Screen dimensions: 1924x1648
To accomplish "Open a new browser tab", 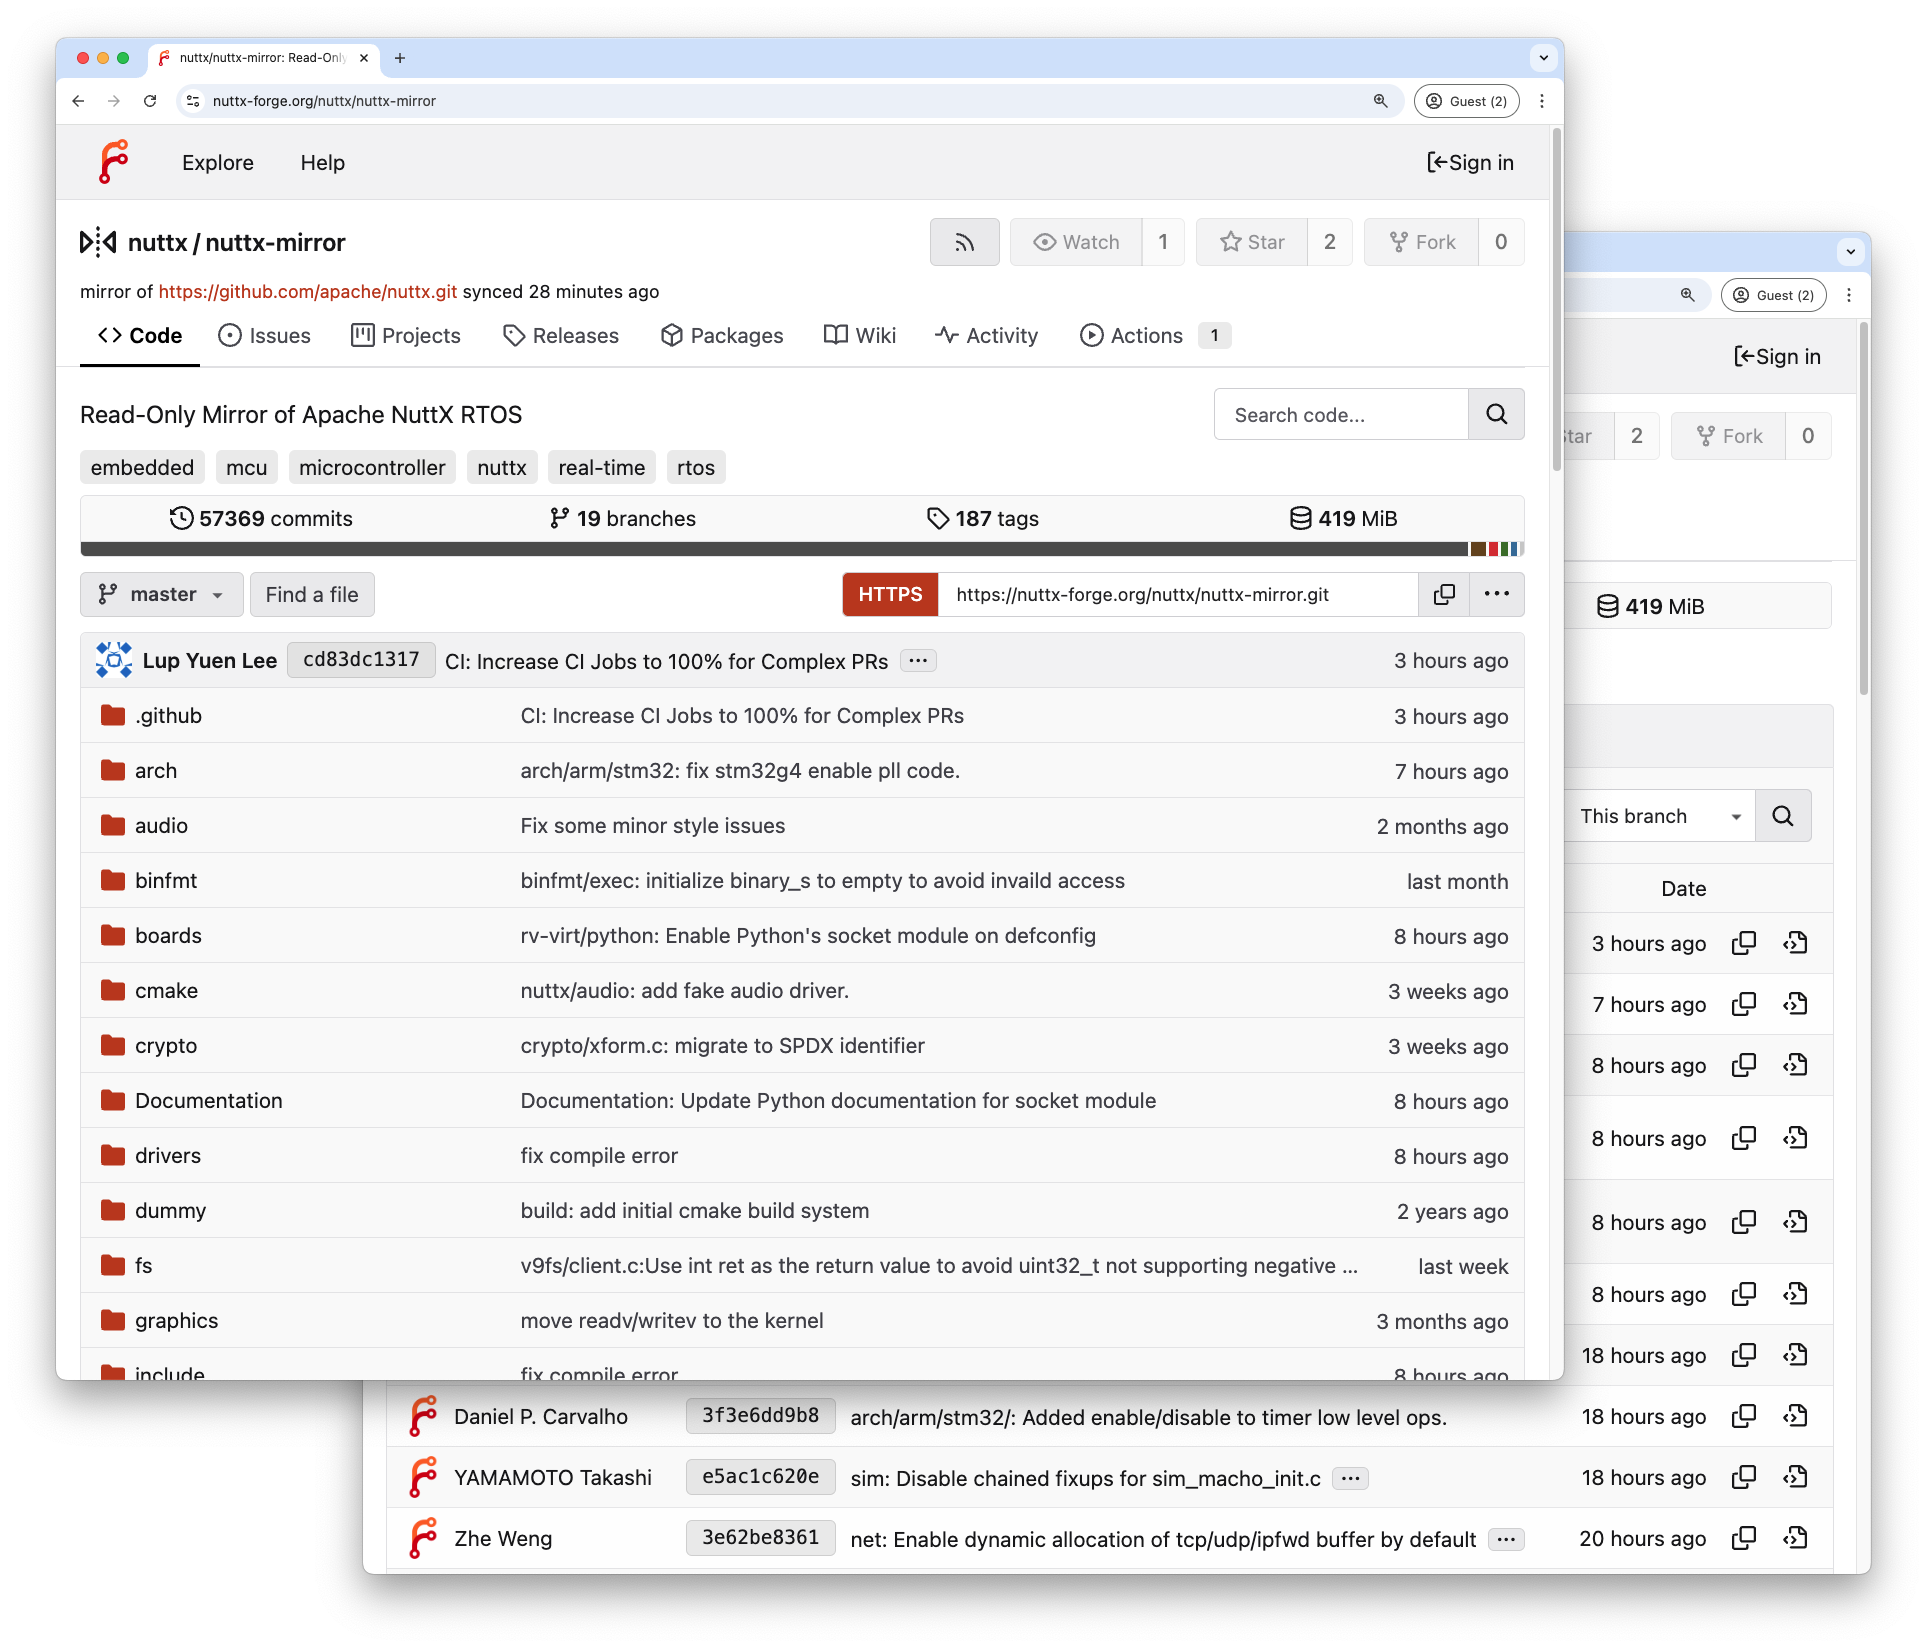I will coord(400,58).
